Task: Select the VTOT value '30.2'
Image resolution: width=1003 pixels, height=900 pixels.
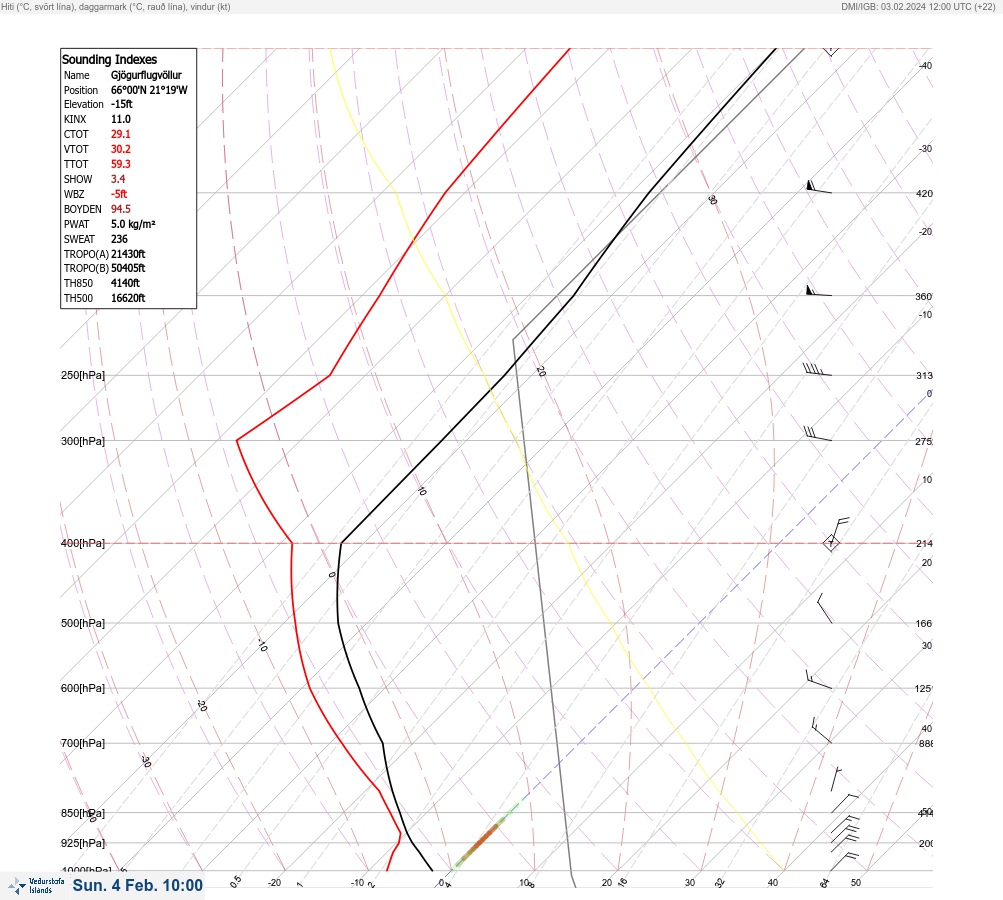Action: [x=121, y=149]
